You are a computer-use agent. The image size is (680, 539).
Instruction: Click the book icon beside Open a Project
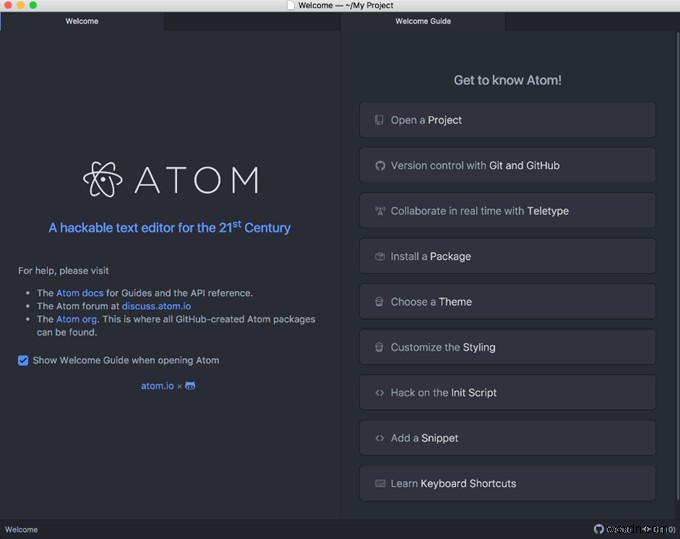pyautogui.click(x=379, y=120)
